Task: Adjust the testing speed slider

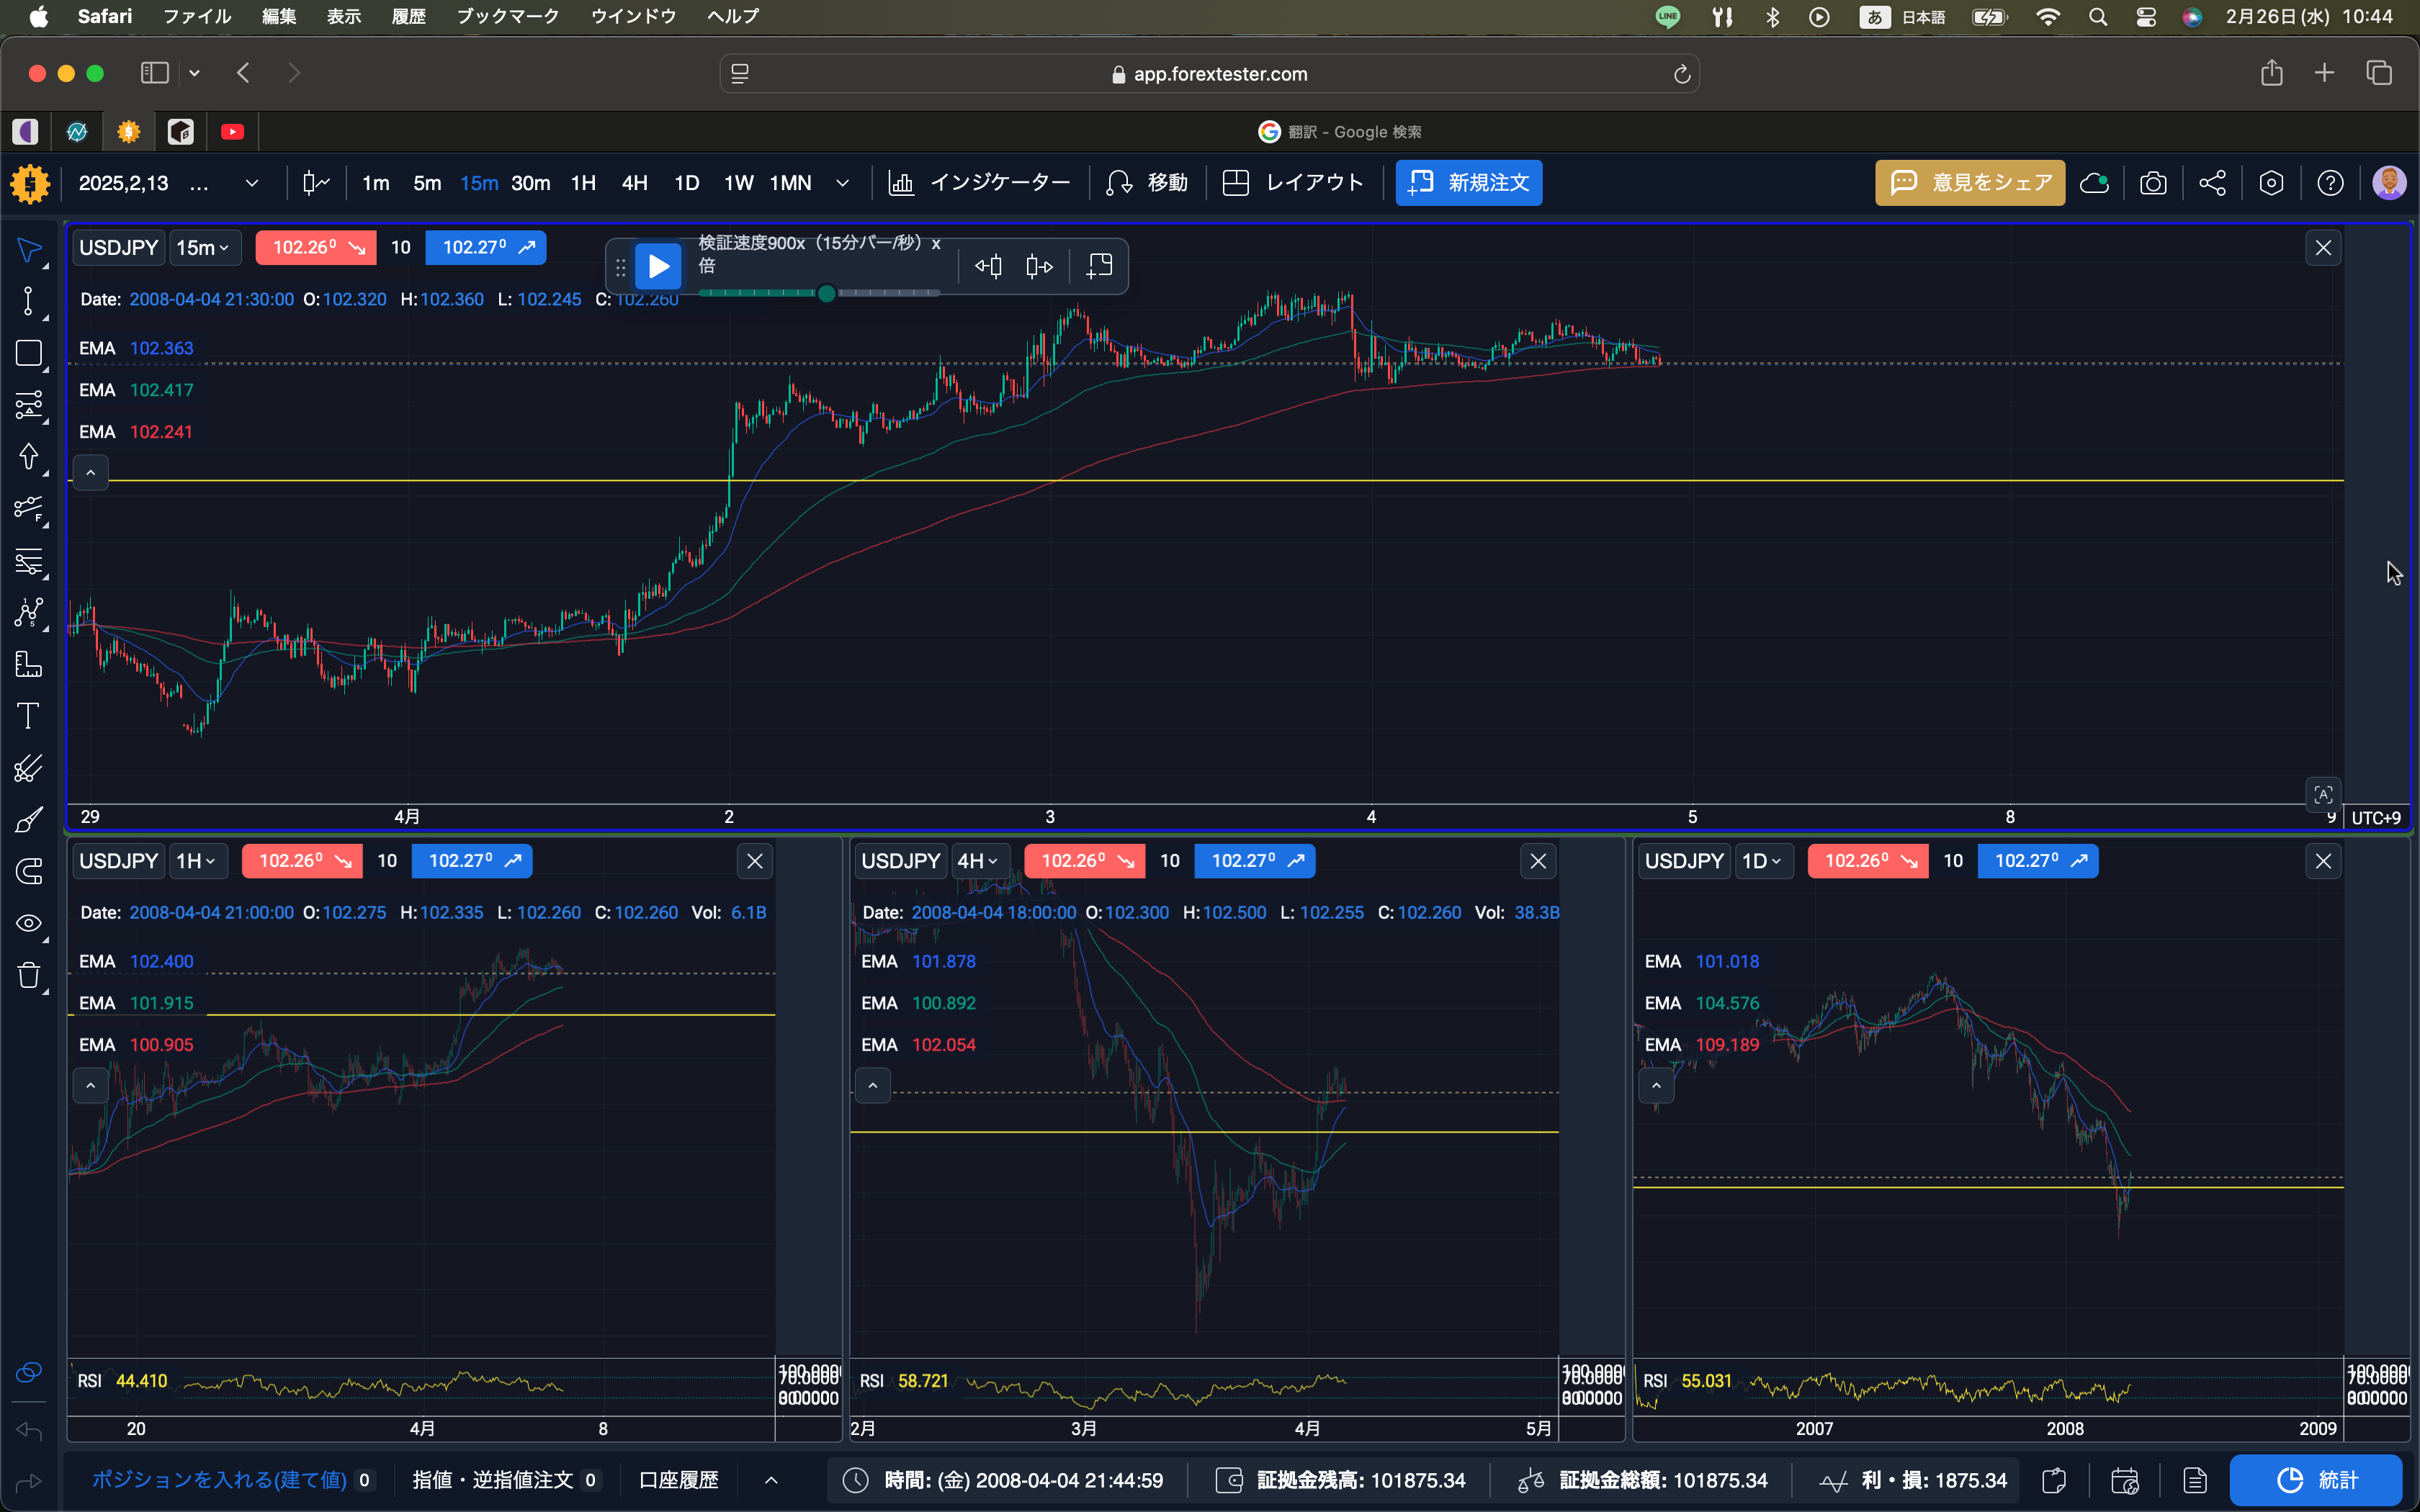Action: pos(826,293)
